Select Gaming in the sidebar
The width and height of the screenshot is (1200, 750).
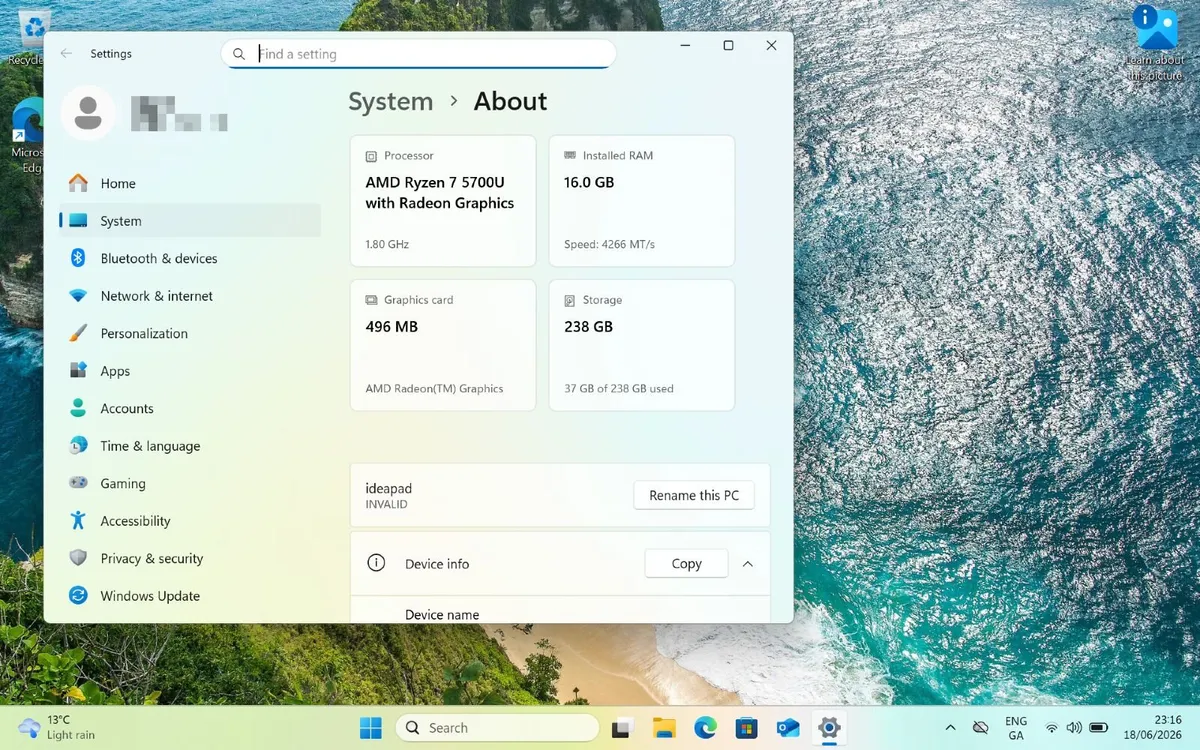point(190,483)
